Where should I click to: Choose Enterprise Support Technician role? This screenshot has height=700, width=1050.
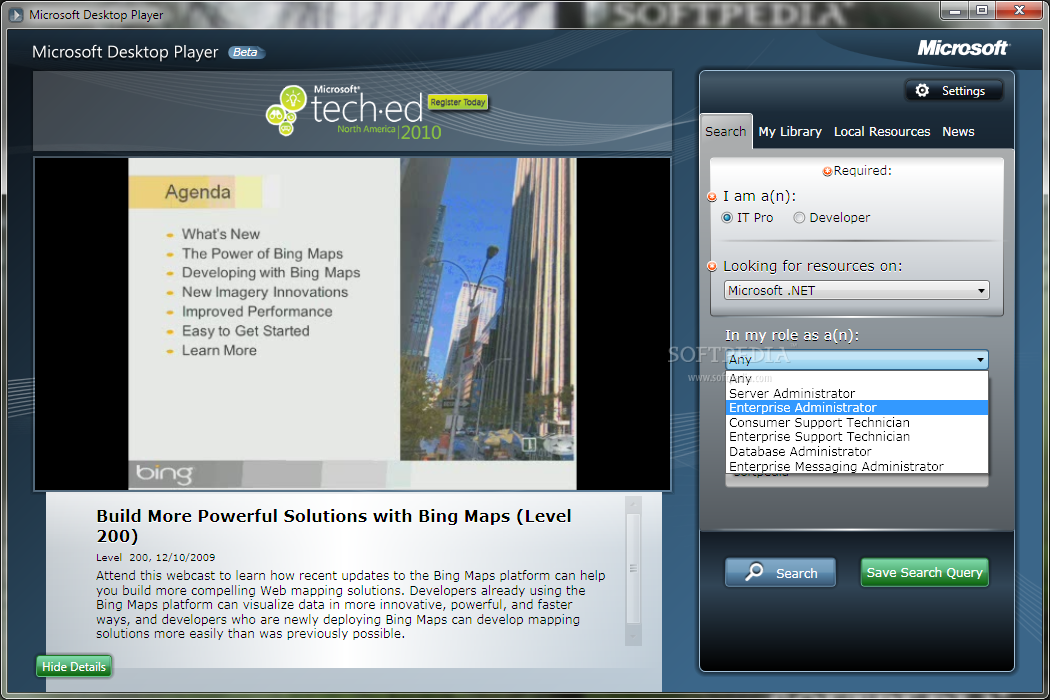(856, 437)
